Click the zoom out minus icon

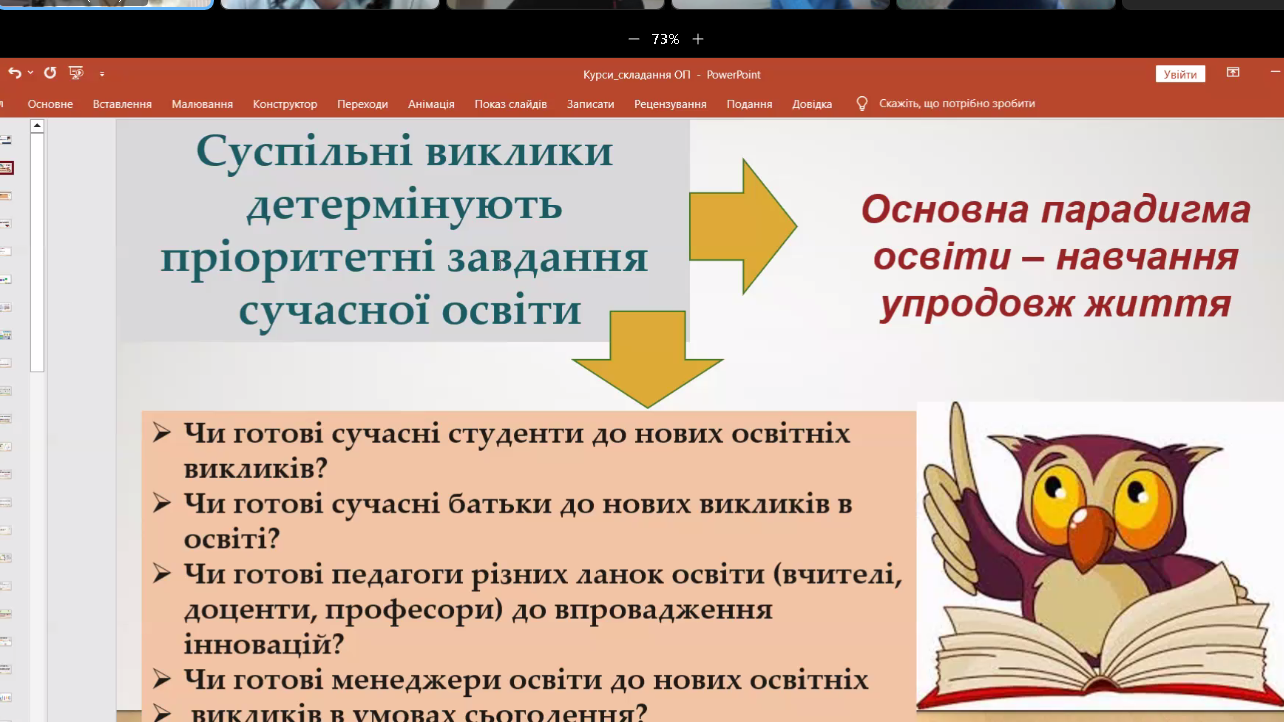pyautogui.click(x=633, y=39)
